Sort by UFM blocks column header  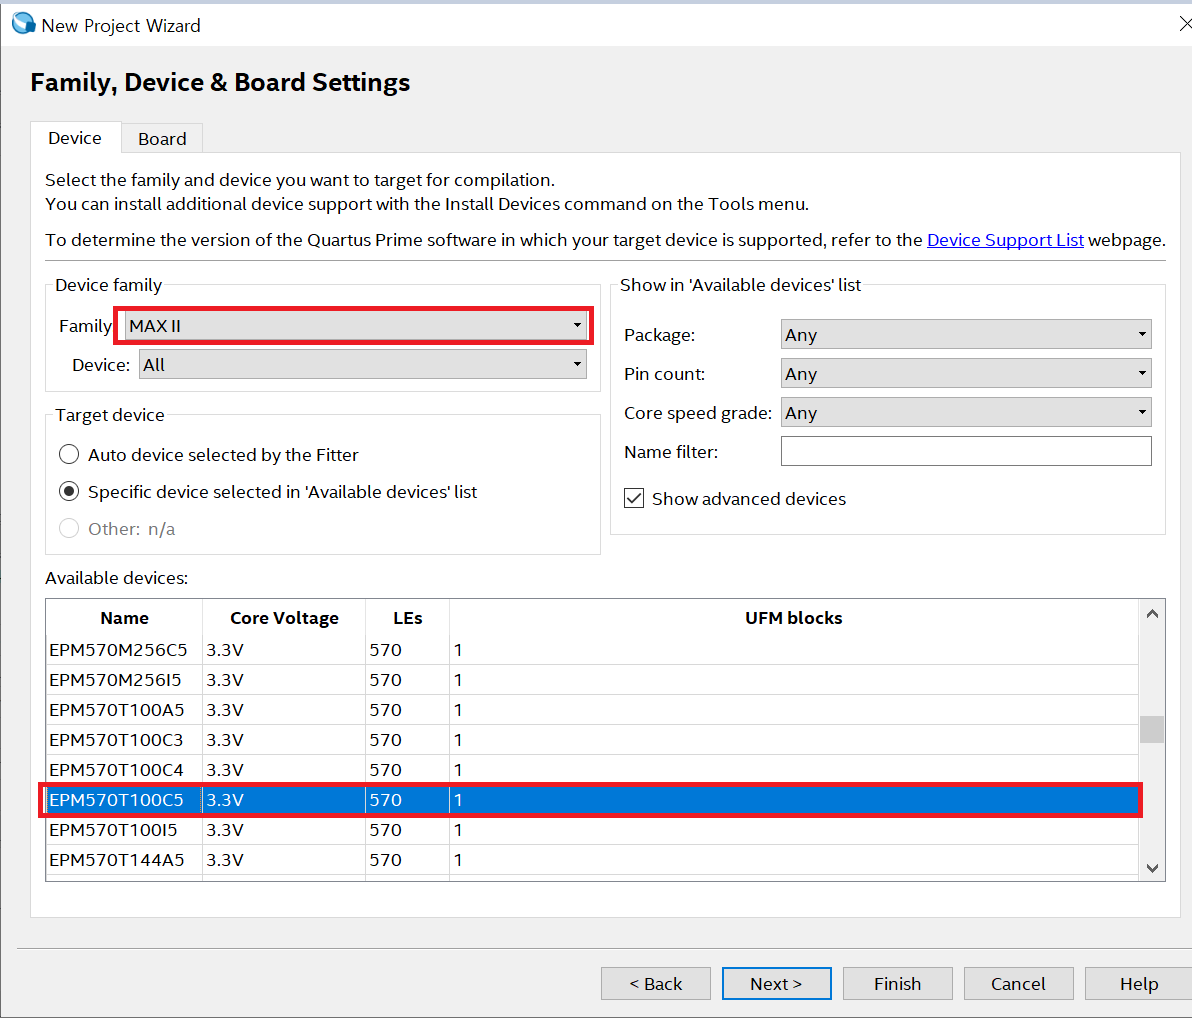pyautogui.click(x=794, y=618)
